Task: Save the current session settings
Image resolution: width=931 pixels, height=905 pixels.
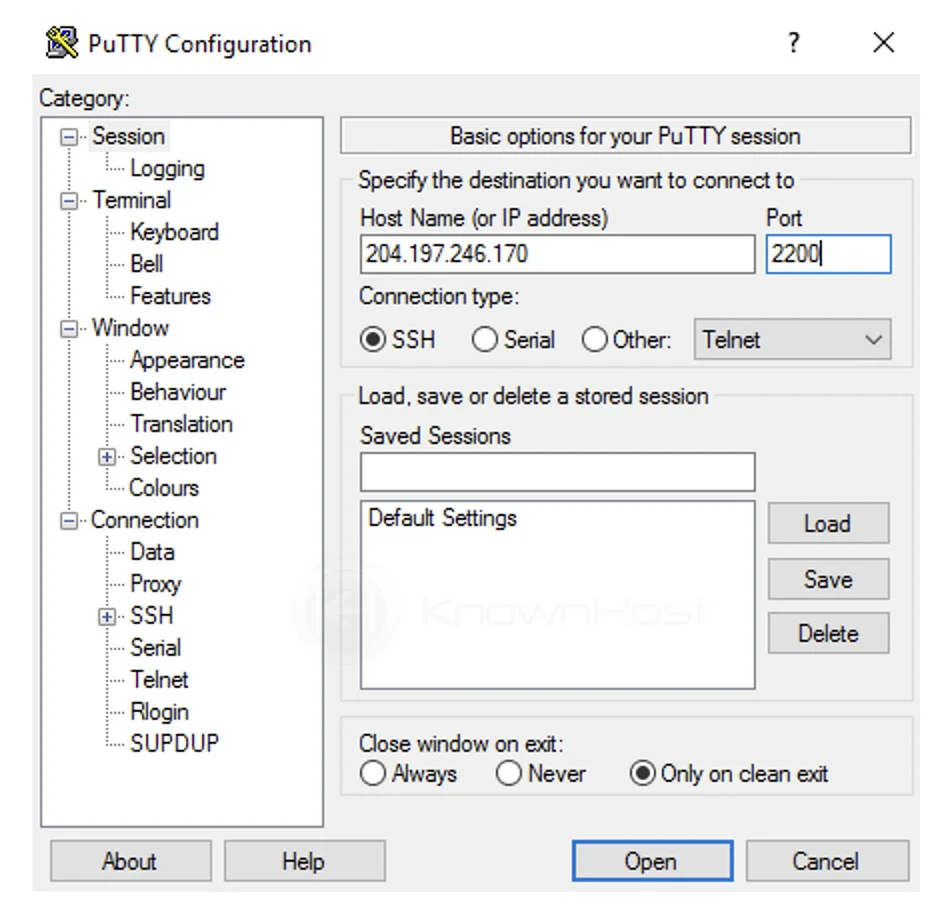Action: [827, 579]
